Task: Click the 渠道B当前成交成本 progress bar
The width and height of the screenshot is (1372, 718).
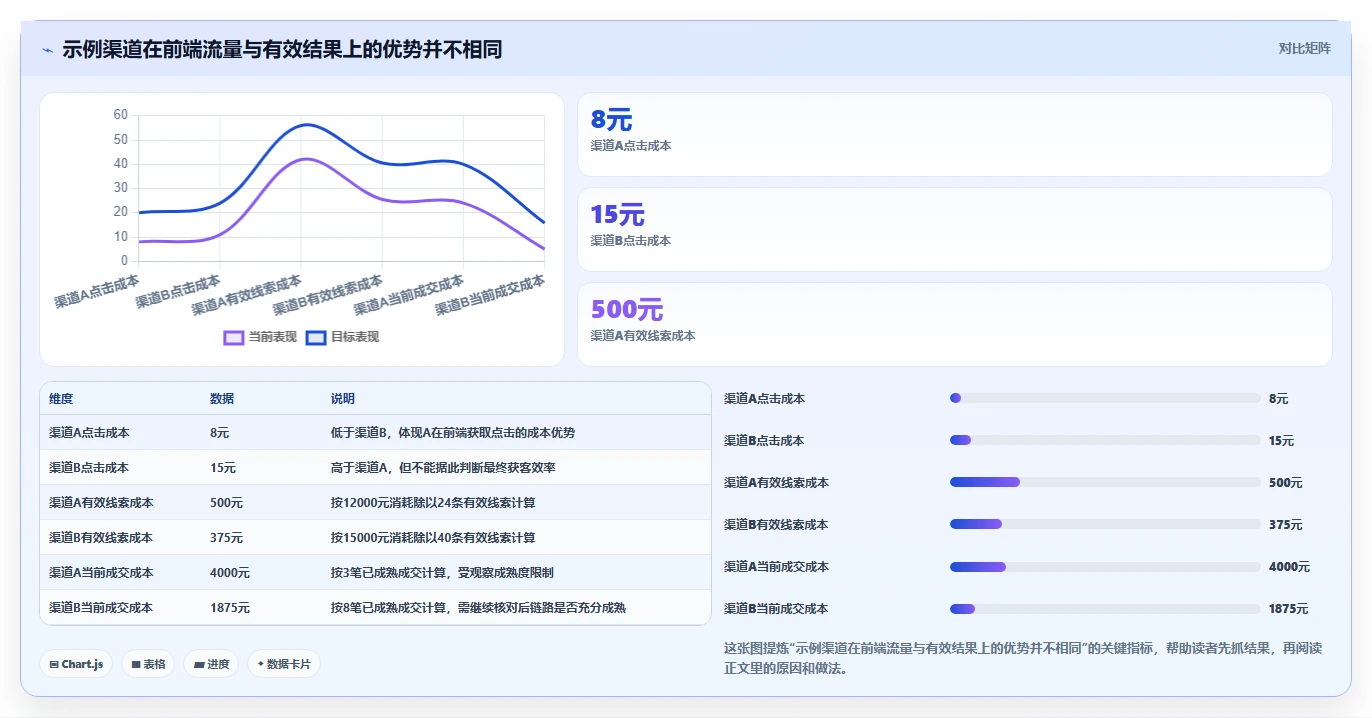Action: (x=1105, y=608)
